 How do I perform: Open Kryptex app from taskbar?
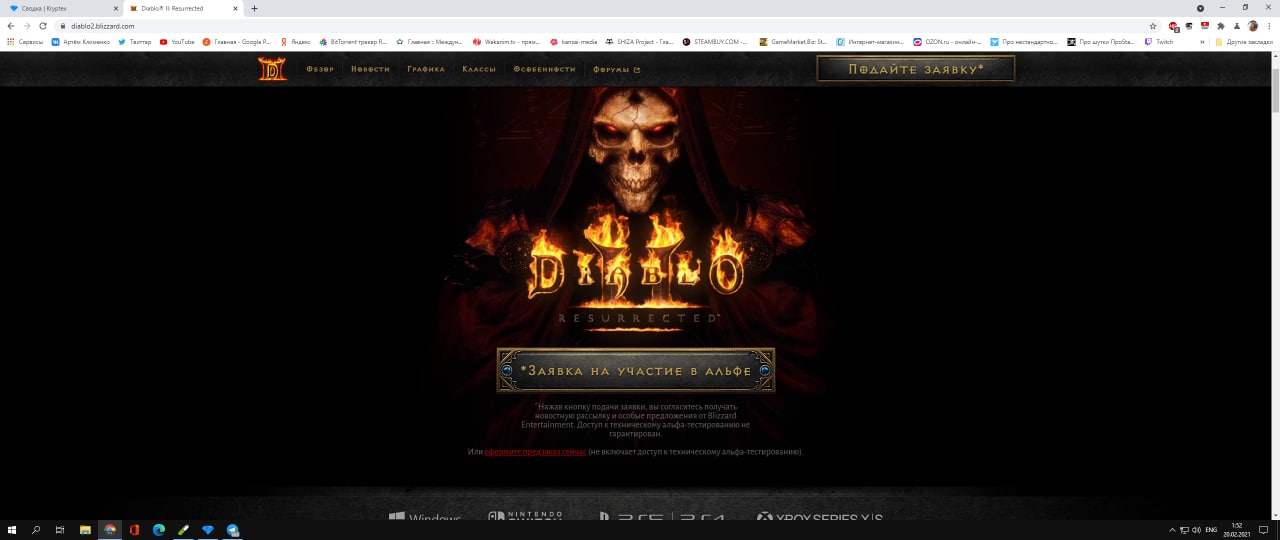point(208,530)
